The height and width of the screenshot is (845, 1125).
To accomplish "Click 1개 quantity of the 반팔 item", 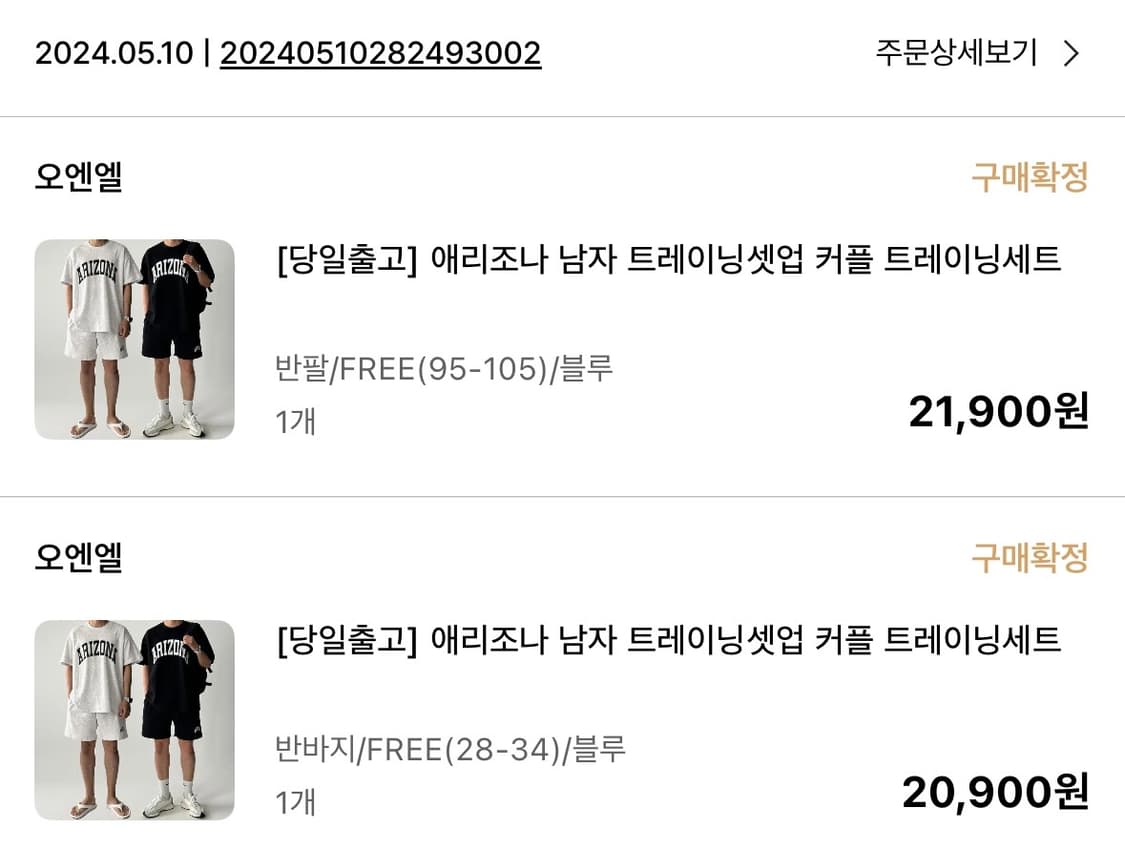I will pos(295,421).
